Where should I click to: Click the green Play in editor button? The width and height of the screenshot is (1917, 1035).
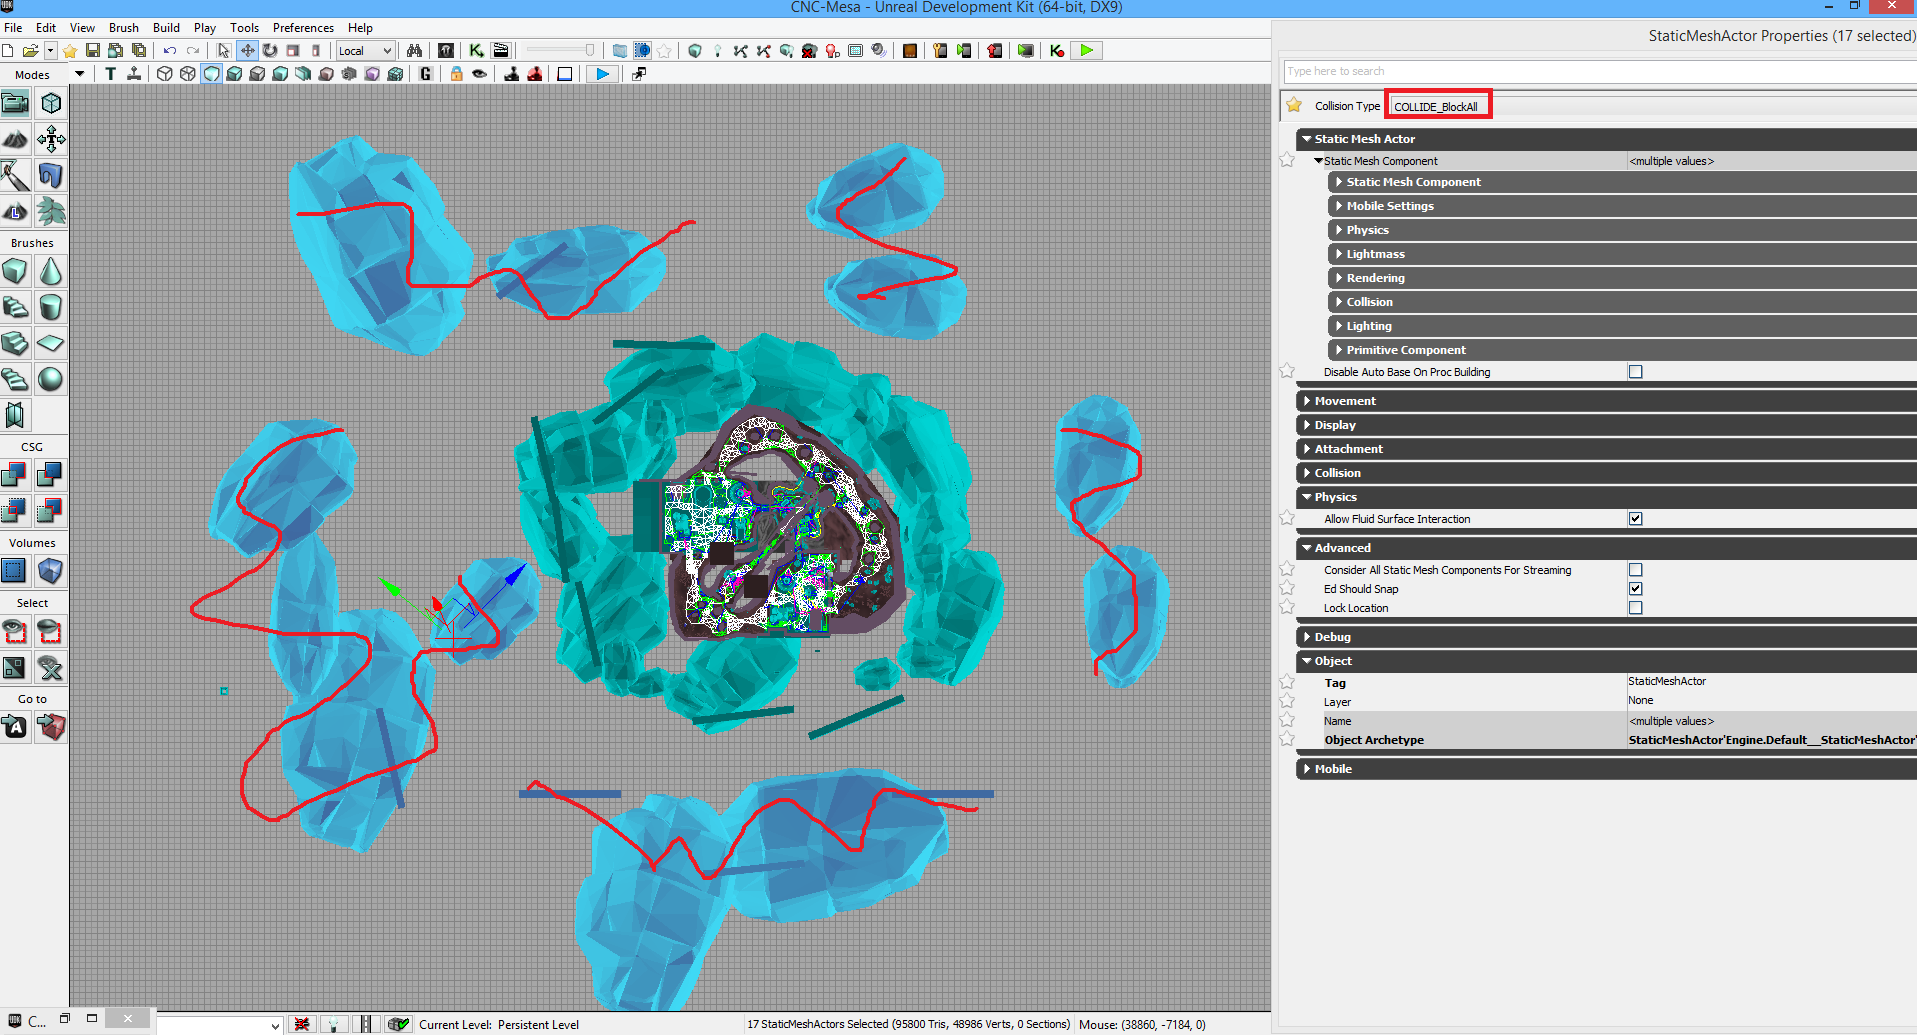coord(1086,51)
